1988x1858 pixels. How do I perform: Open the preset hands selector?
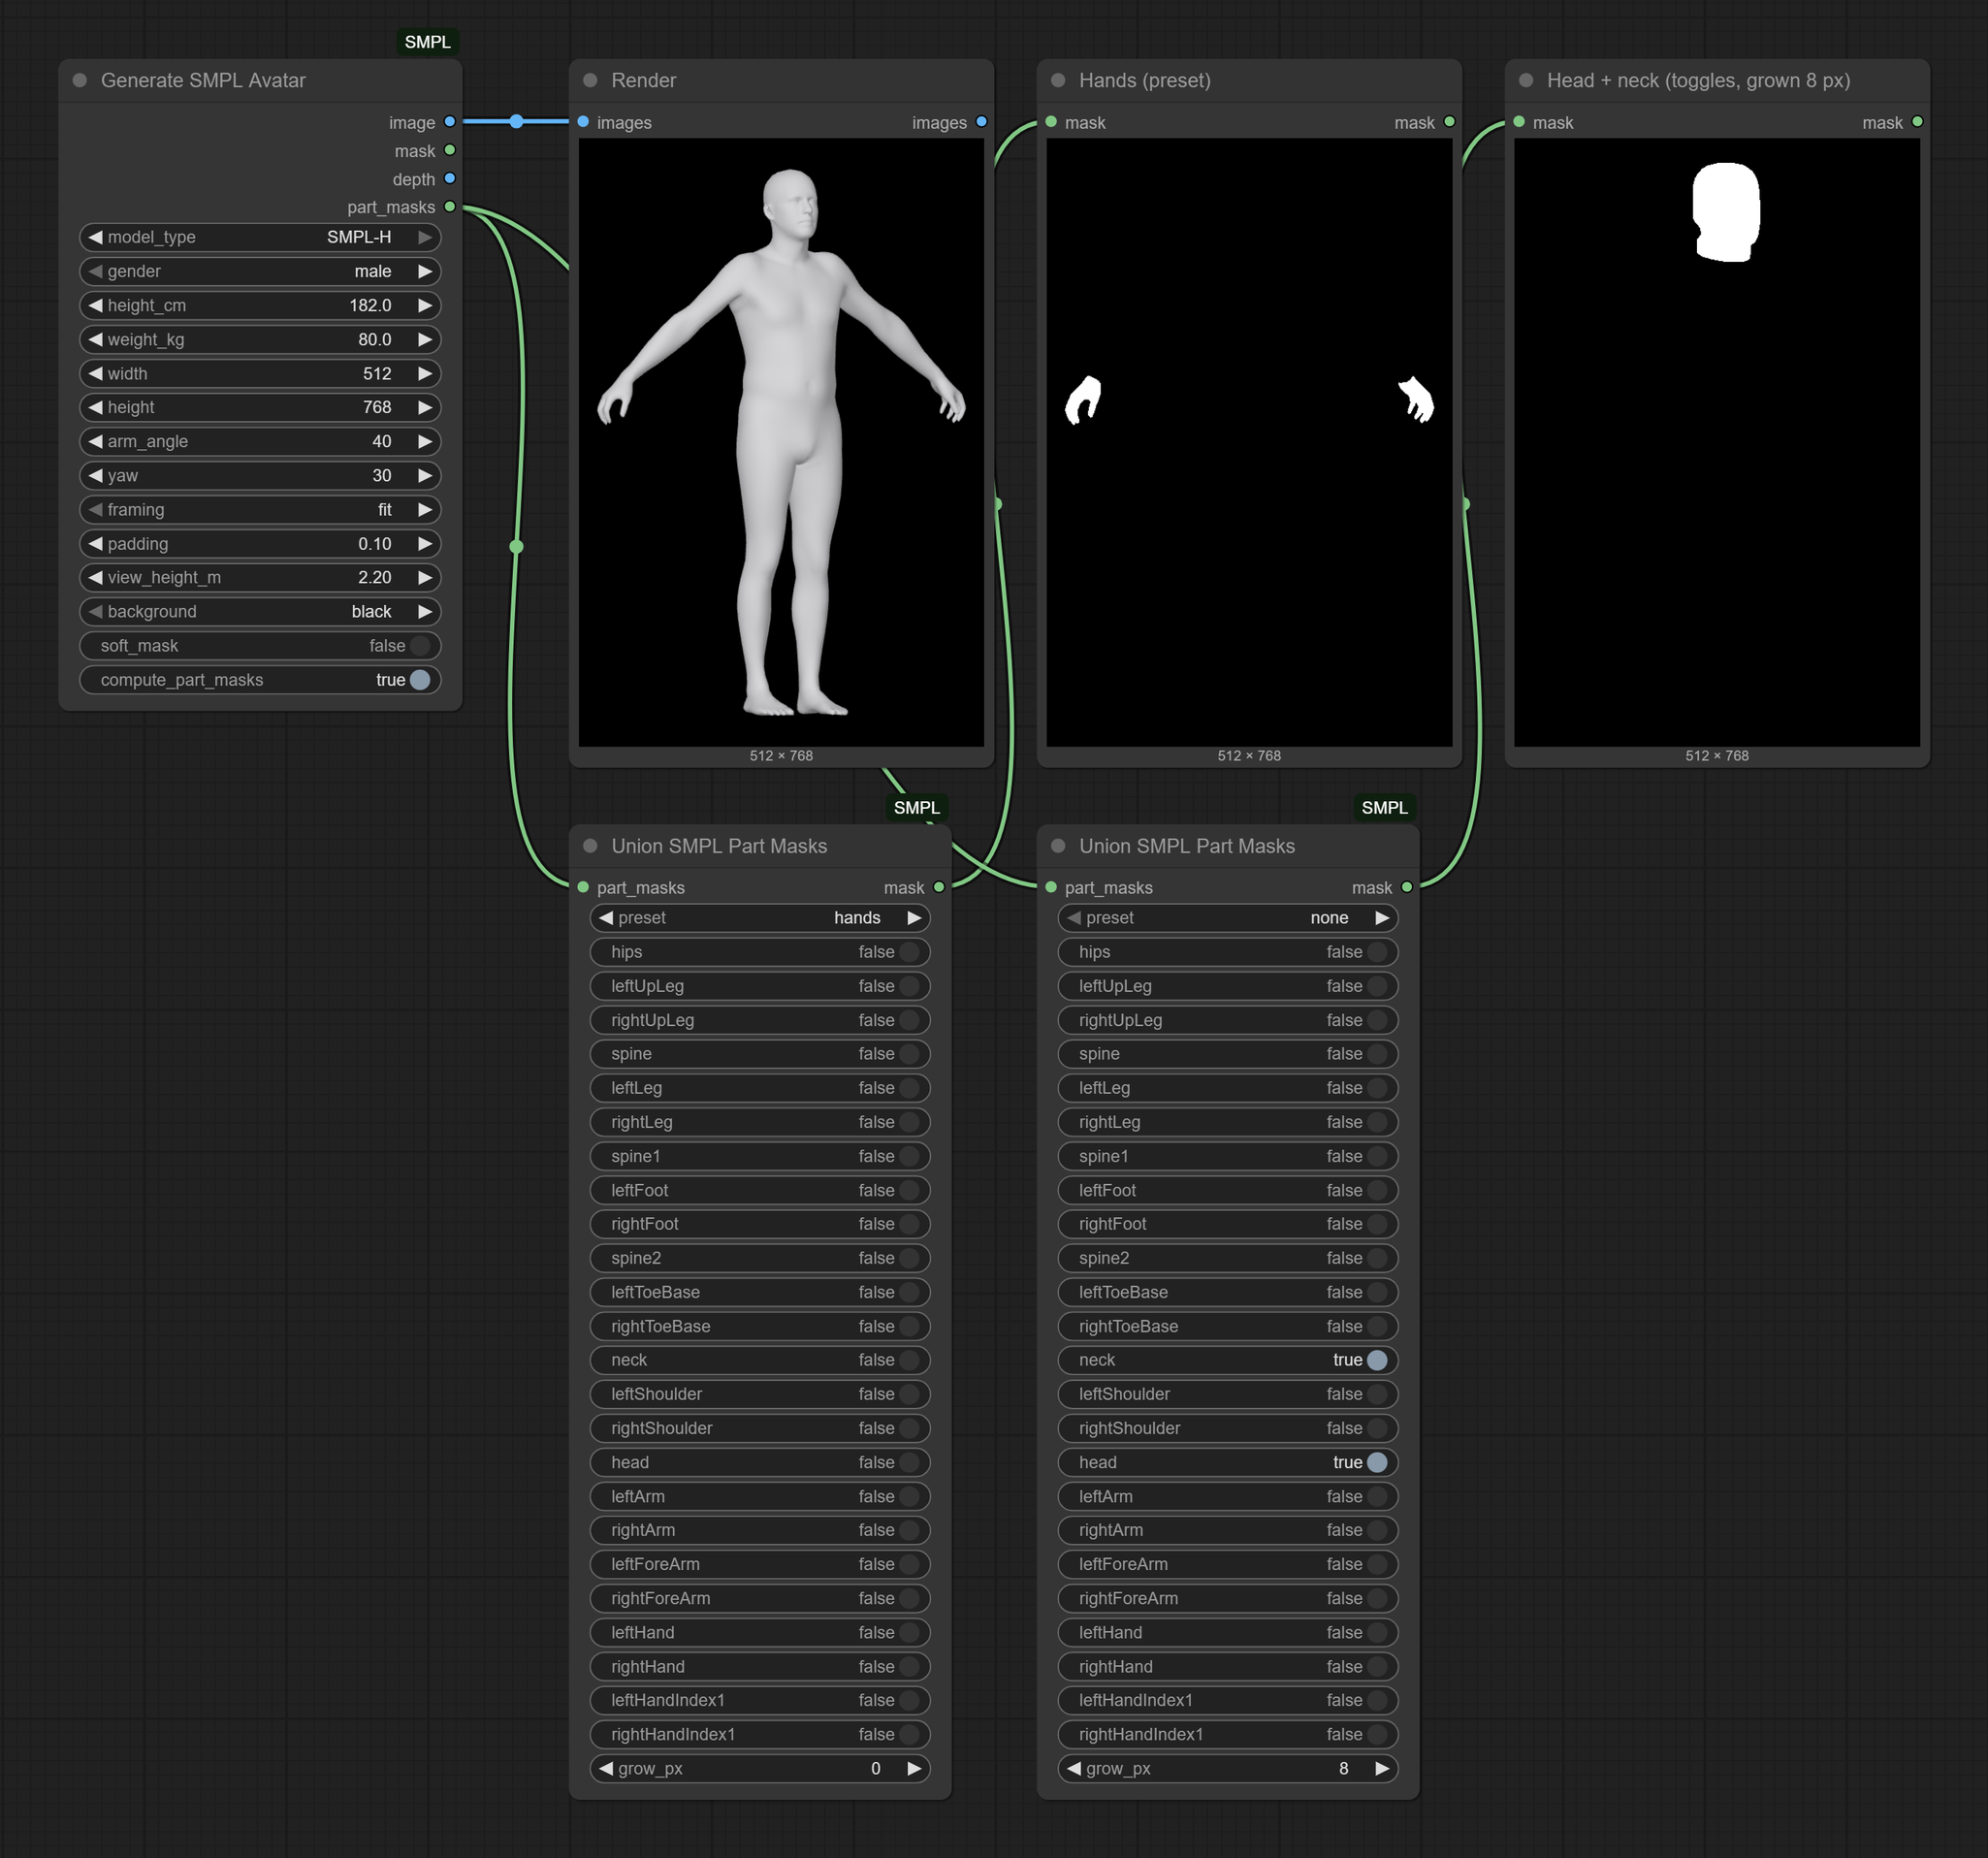tap(760, 918)
